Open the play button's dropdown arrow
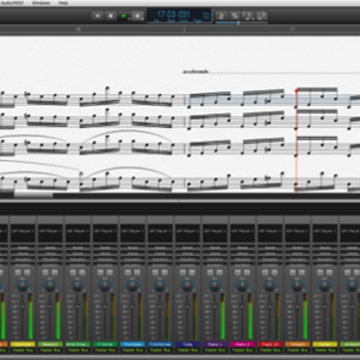The image size is (360, 360). (x=129, y=19)
